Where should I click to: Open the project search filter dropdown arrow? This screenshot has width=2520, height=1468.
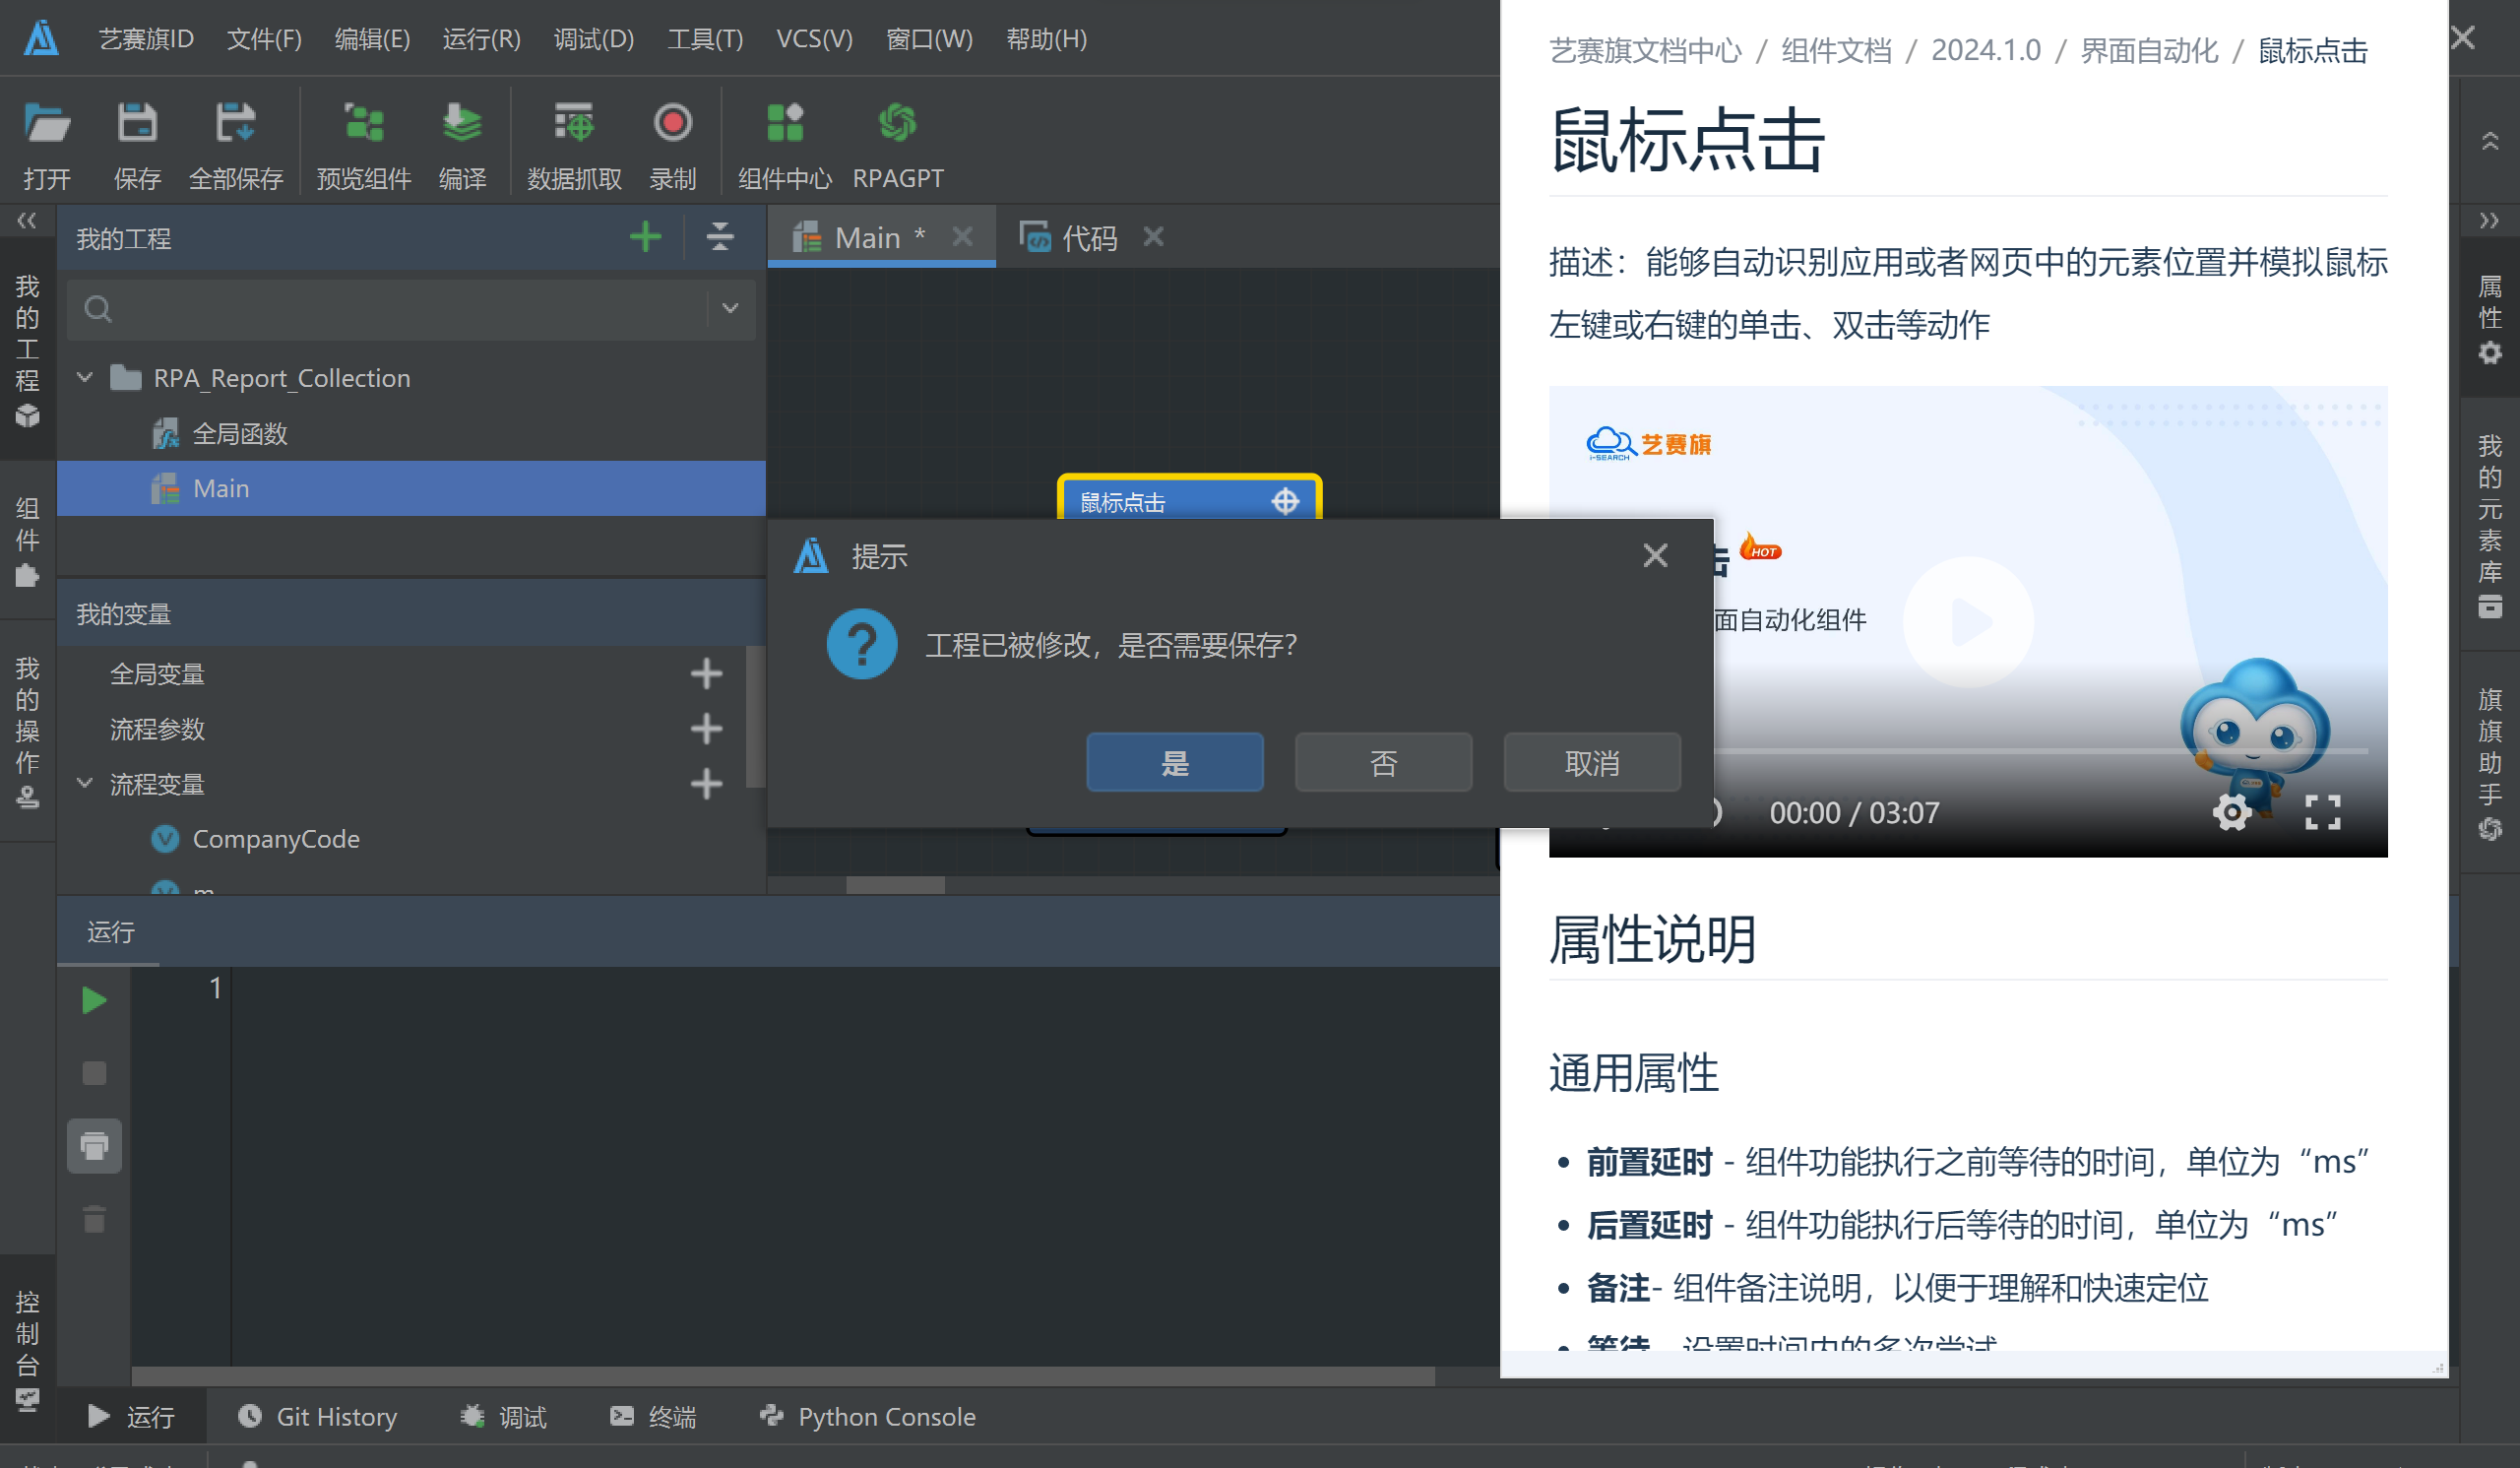coord(730,308)
